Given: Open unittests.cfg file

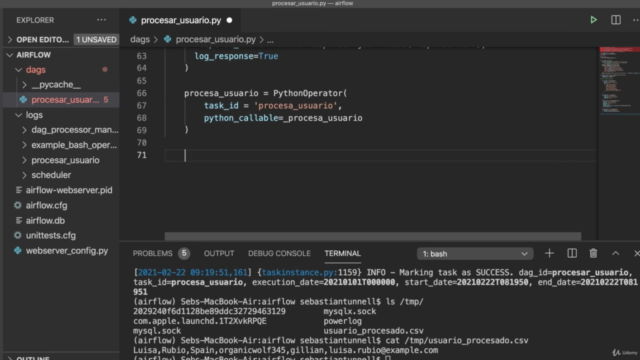Looking at the screenshot, I should [51, 236].
